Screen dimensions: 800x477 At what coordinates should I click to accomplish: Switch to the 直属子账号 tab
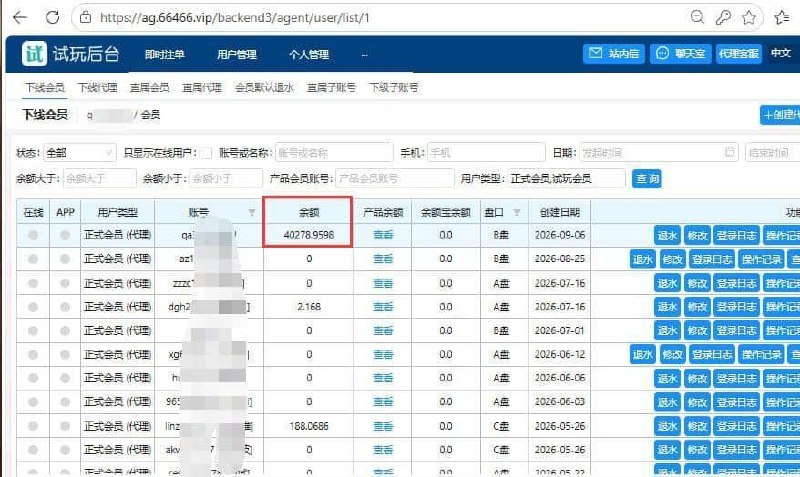click(331, 88)
